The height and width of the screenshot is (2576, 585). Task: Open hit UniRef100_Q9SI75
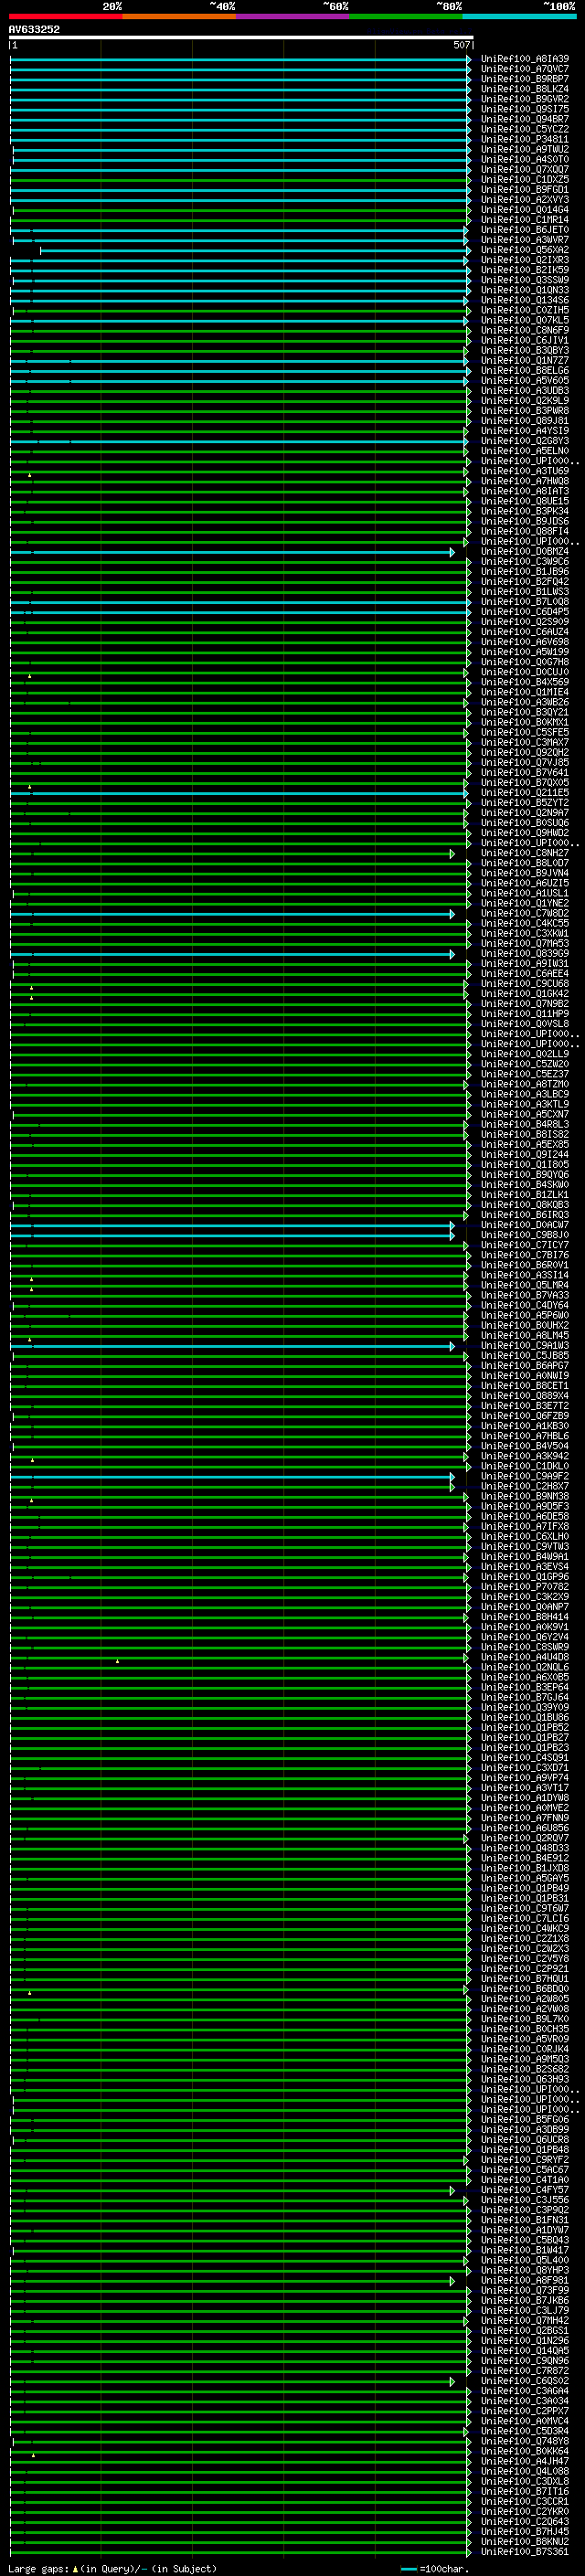point(525,109)
